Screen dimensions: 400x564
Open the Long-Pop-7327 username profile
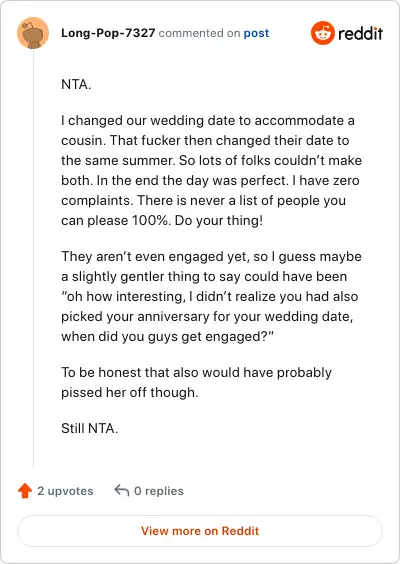tap(108, 33)
